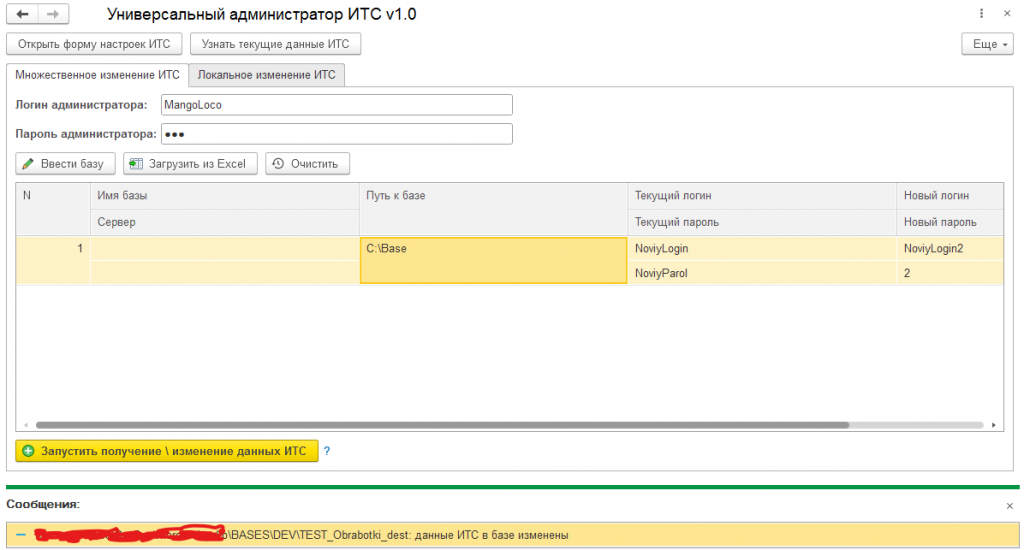
Task: Collapse message with the minus icon
Action: point(21,535)
